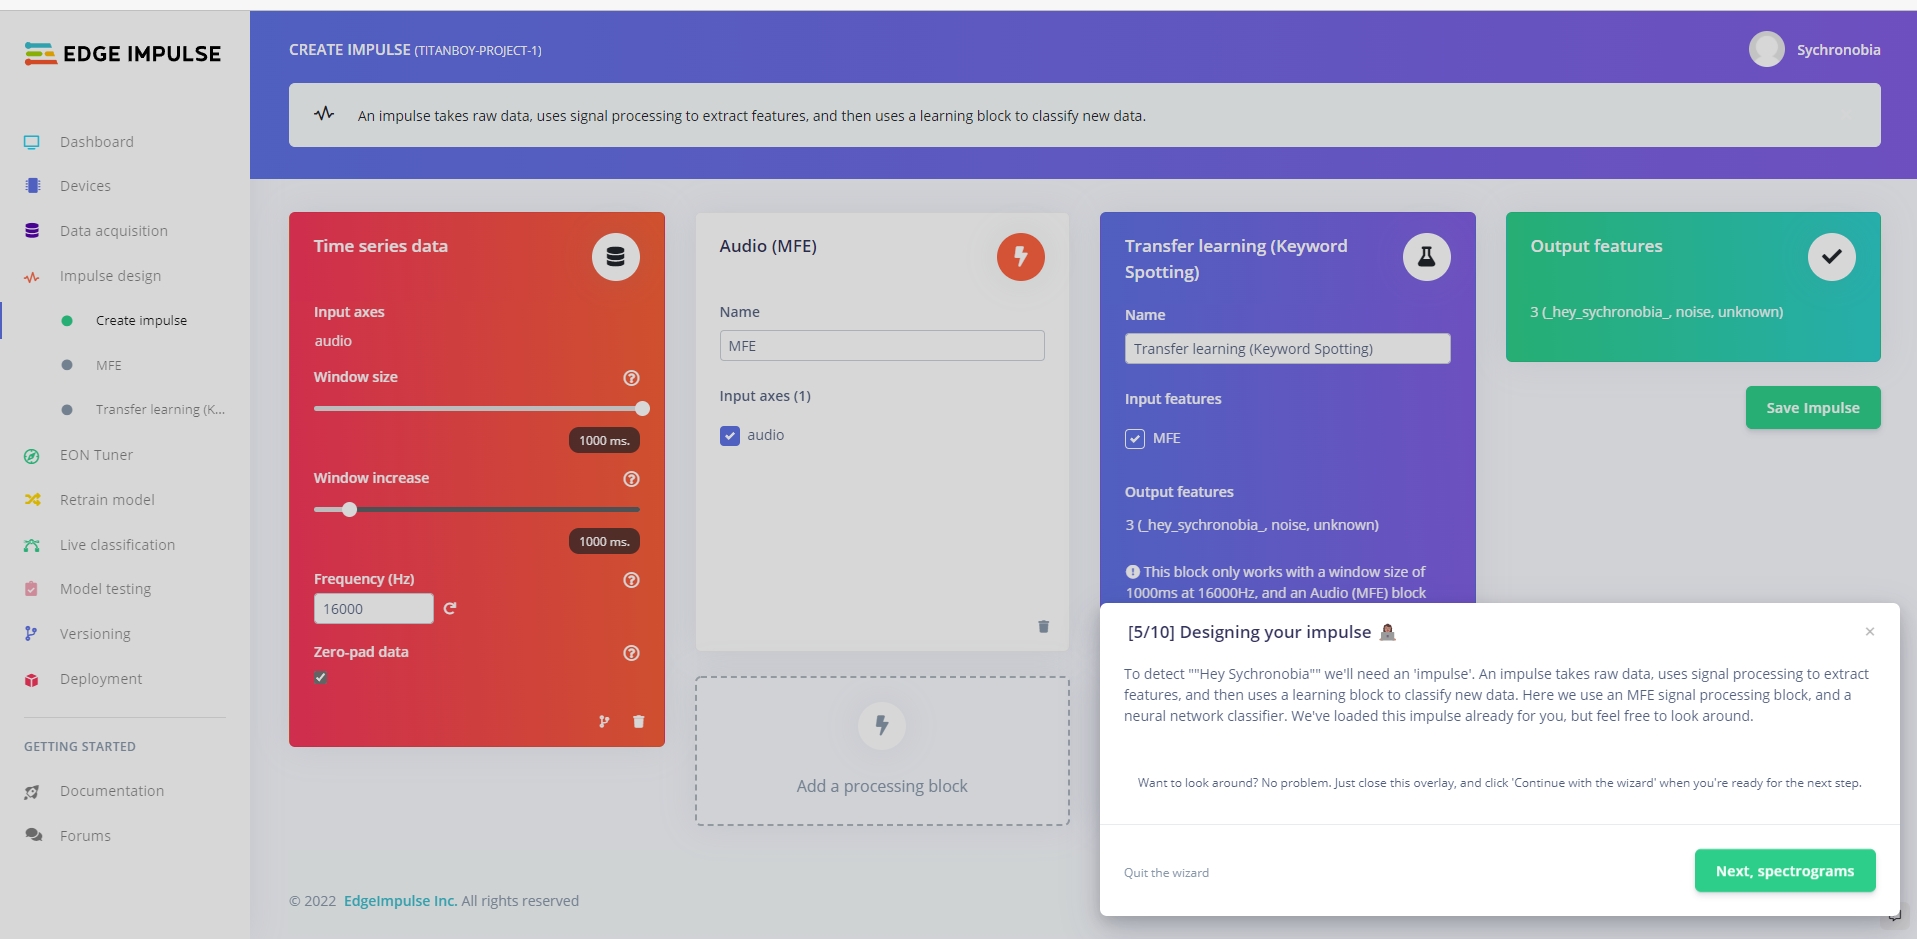Uncheck the audio input axis checkbox
1917x939 pixels.
tap(730, 435)
